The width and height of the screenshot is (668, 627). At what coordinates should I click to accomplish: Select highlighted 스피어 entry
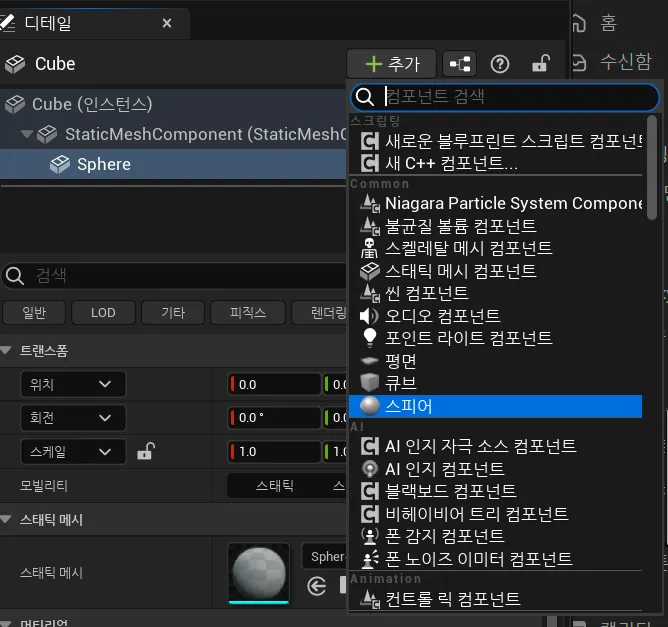click(495, 406)
